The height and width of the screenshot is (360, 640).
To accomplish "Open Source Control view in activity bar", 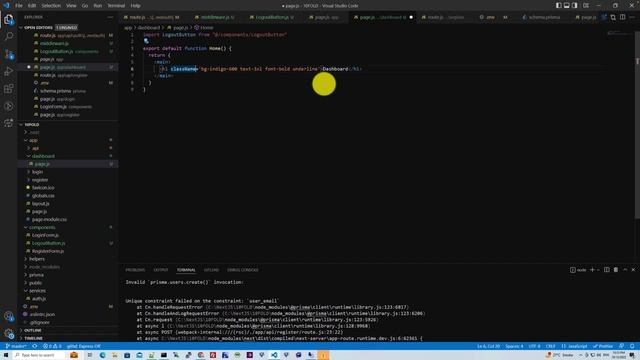I will coord(9,54).
